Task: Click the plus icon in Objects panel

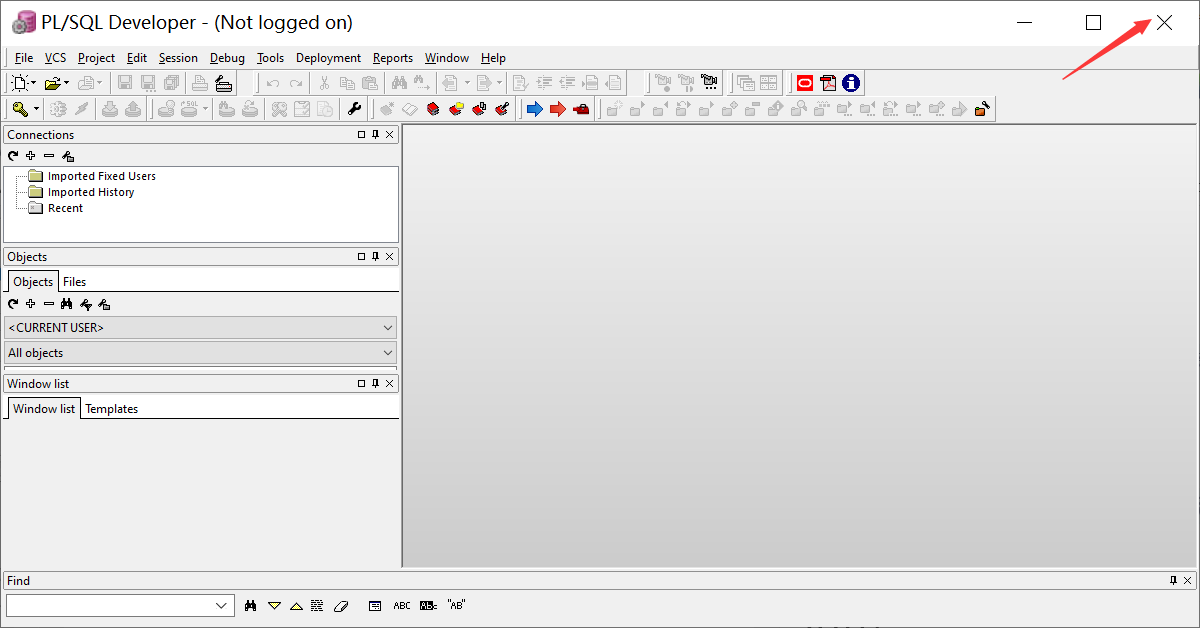Action: click(31, 304)
